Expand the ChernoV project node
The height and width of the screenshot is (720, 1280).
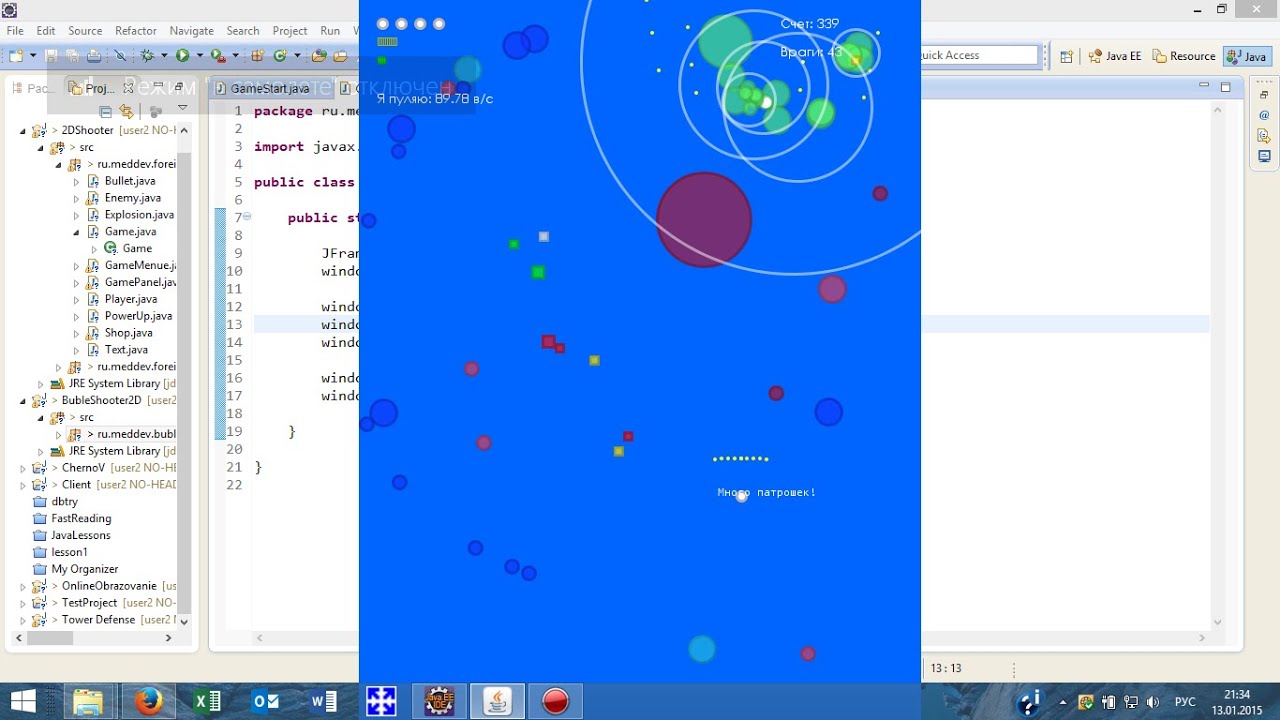tap(24, 468)
